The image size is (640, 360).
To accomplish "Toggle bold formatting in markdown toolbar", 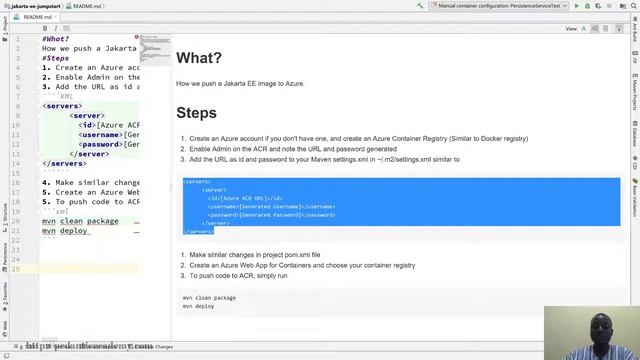I will pyautogui.click(x=45, y=28).
